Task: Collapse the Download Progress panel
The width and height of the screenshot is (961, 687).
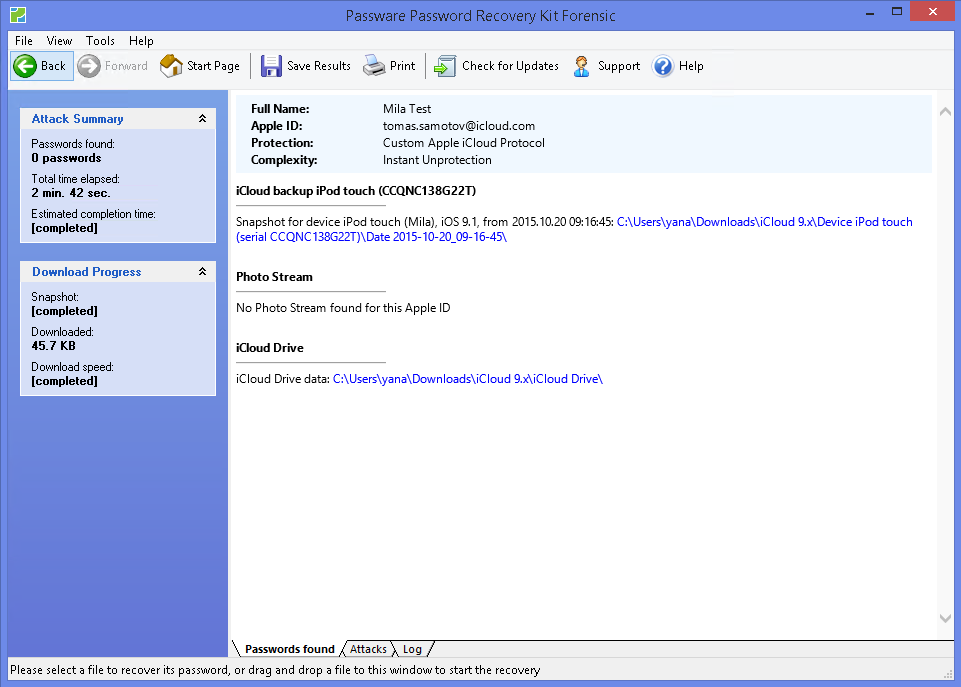Action: [202, 271]
